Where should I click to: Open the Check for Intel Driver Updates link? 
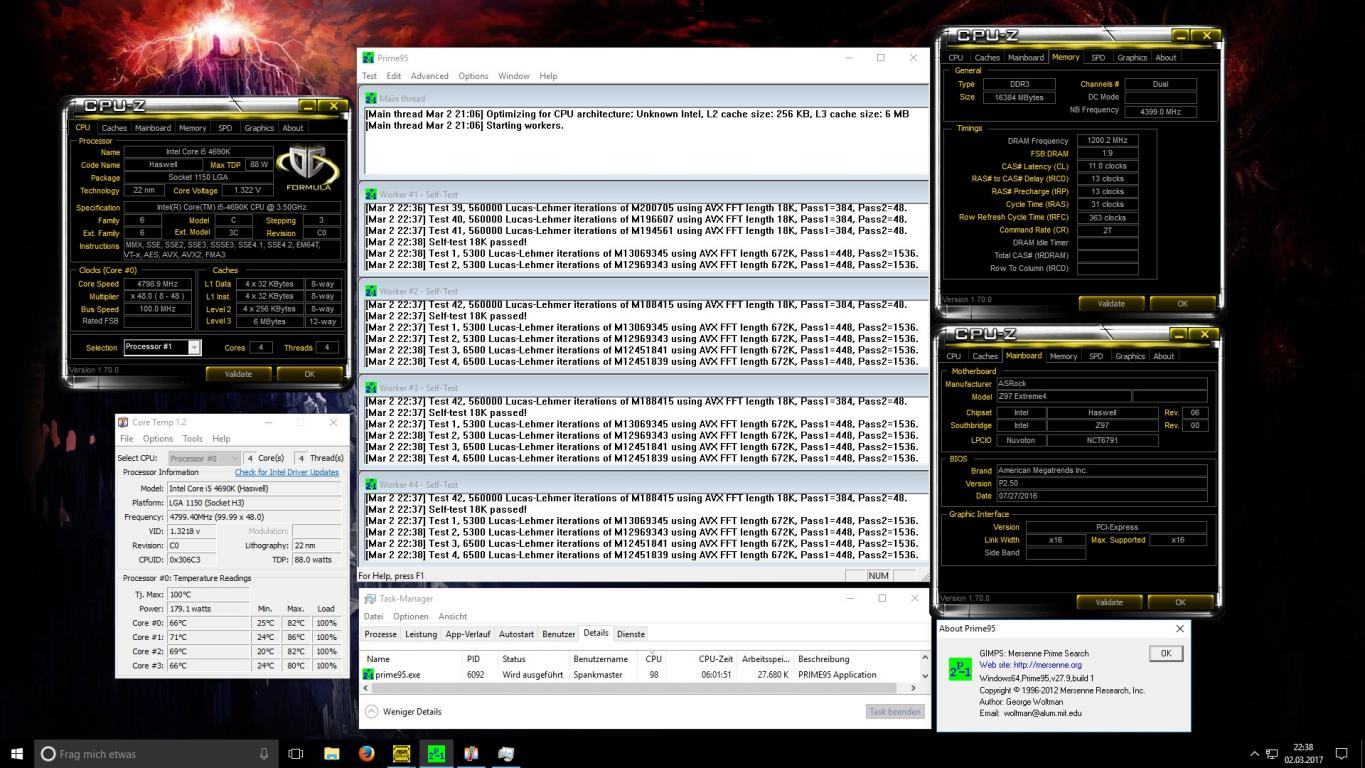(287, 472)
